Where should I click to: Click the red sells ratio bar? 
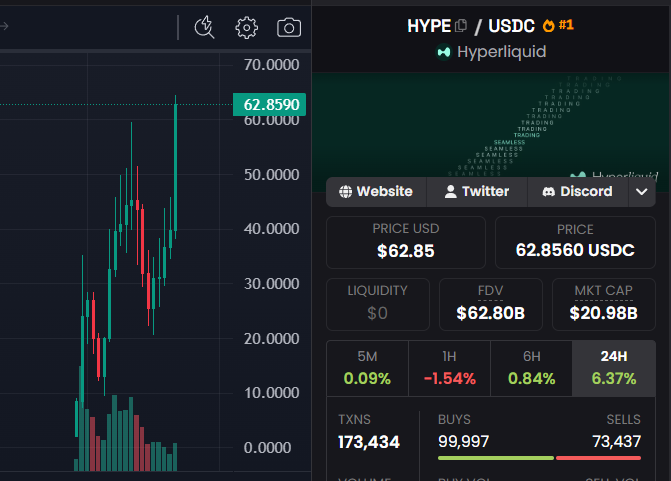[598, 458]
